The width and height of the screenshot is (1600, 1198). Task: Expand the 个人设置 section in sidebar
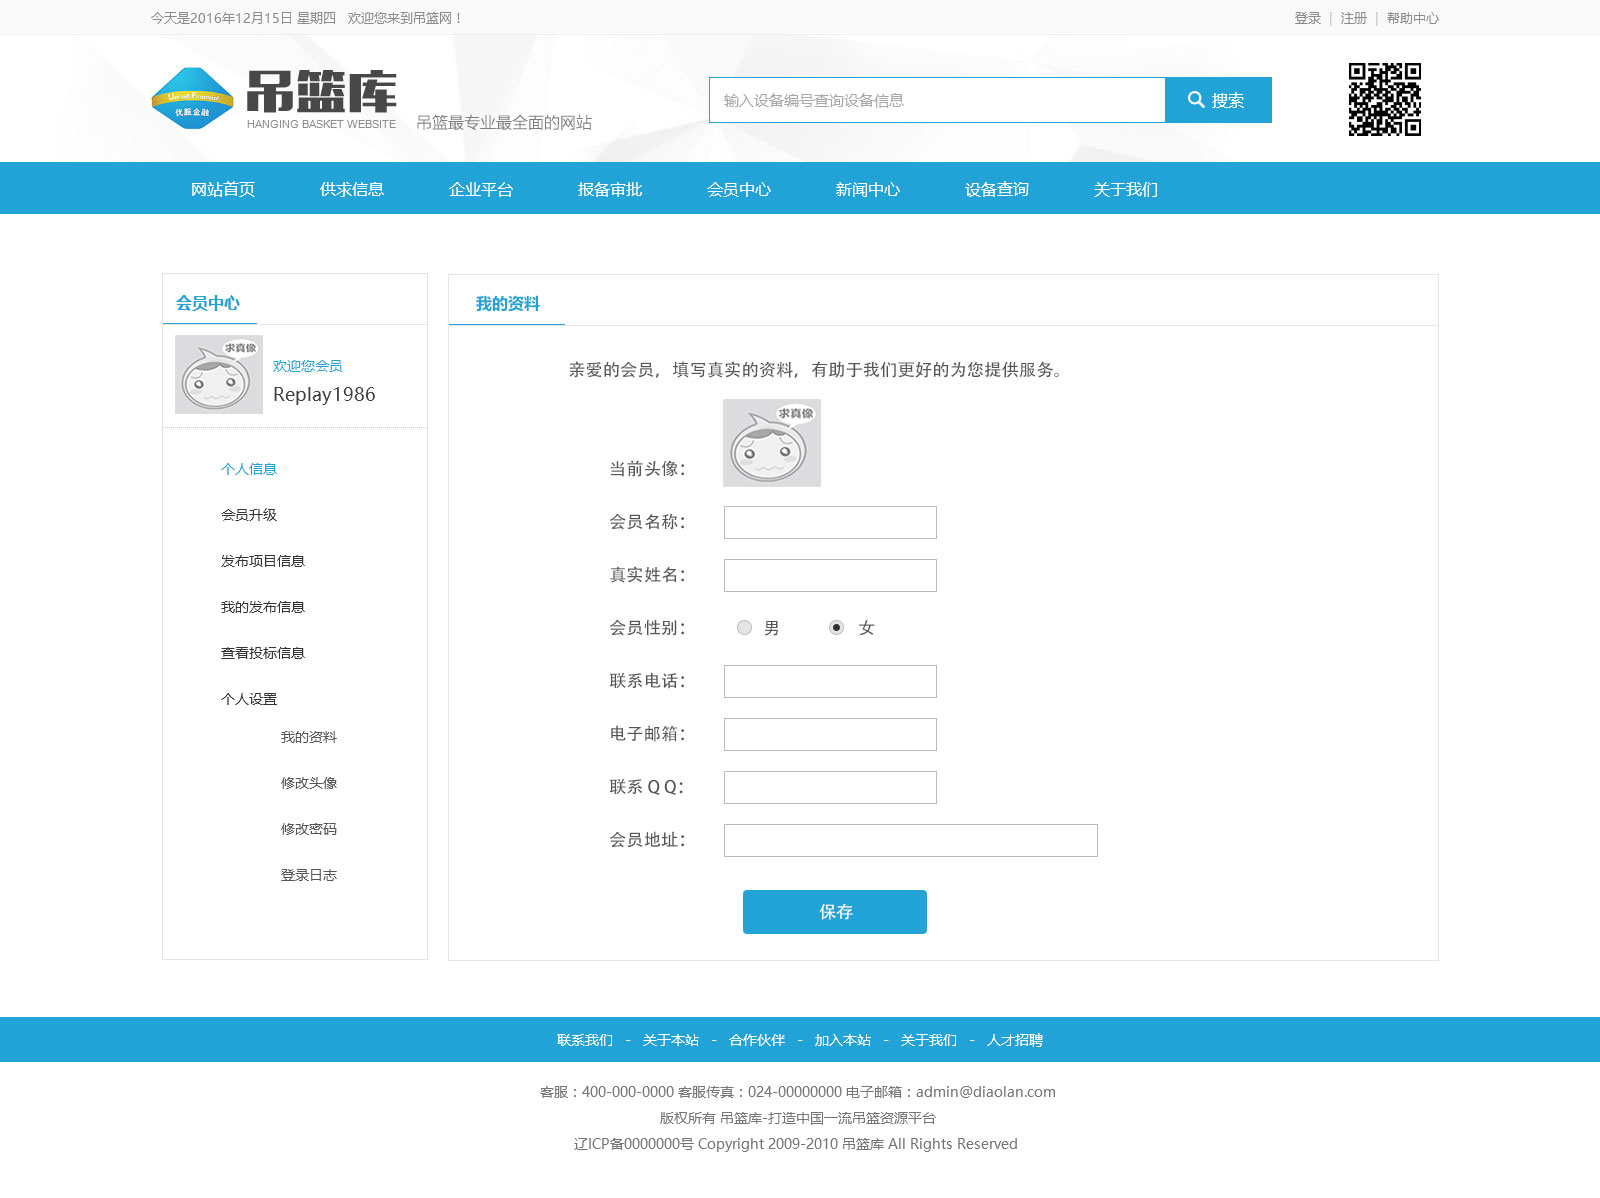(x=248, y=699)
